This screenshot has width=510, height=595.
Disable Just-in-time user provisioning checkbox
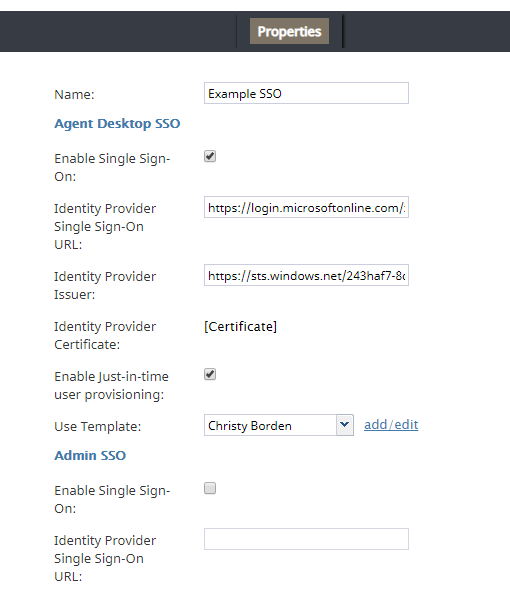[210, 374]
